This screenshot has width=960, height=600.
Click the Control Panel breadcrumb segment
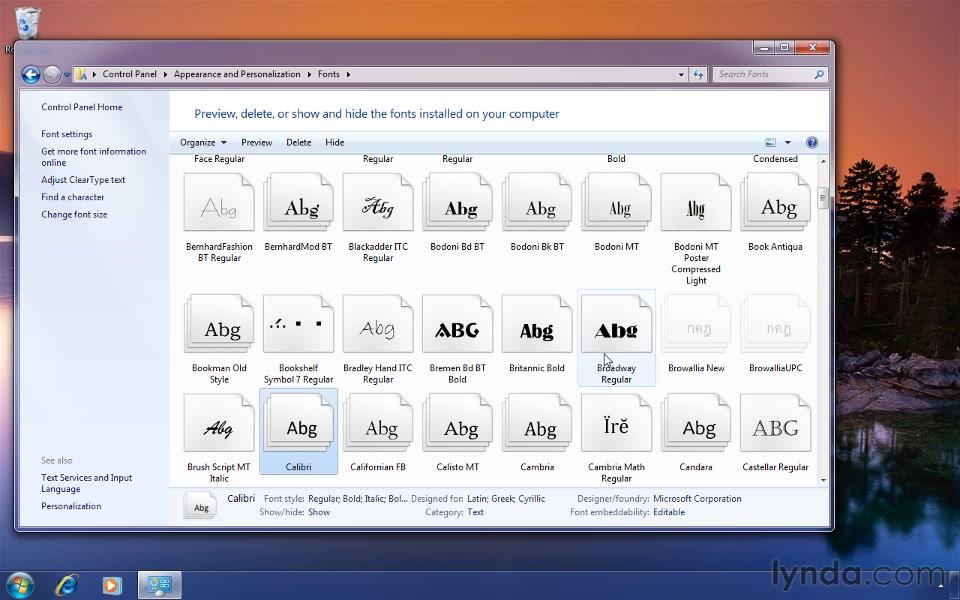tap(129, 74)
